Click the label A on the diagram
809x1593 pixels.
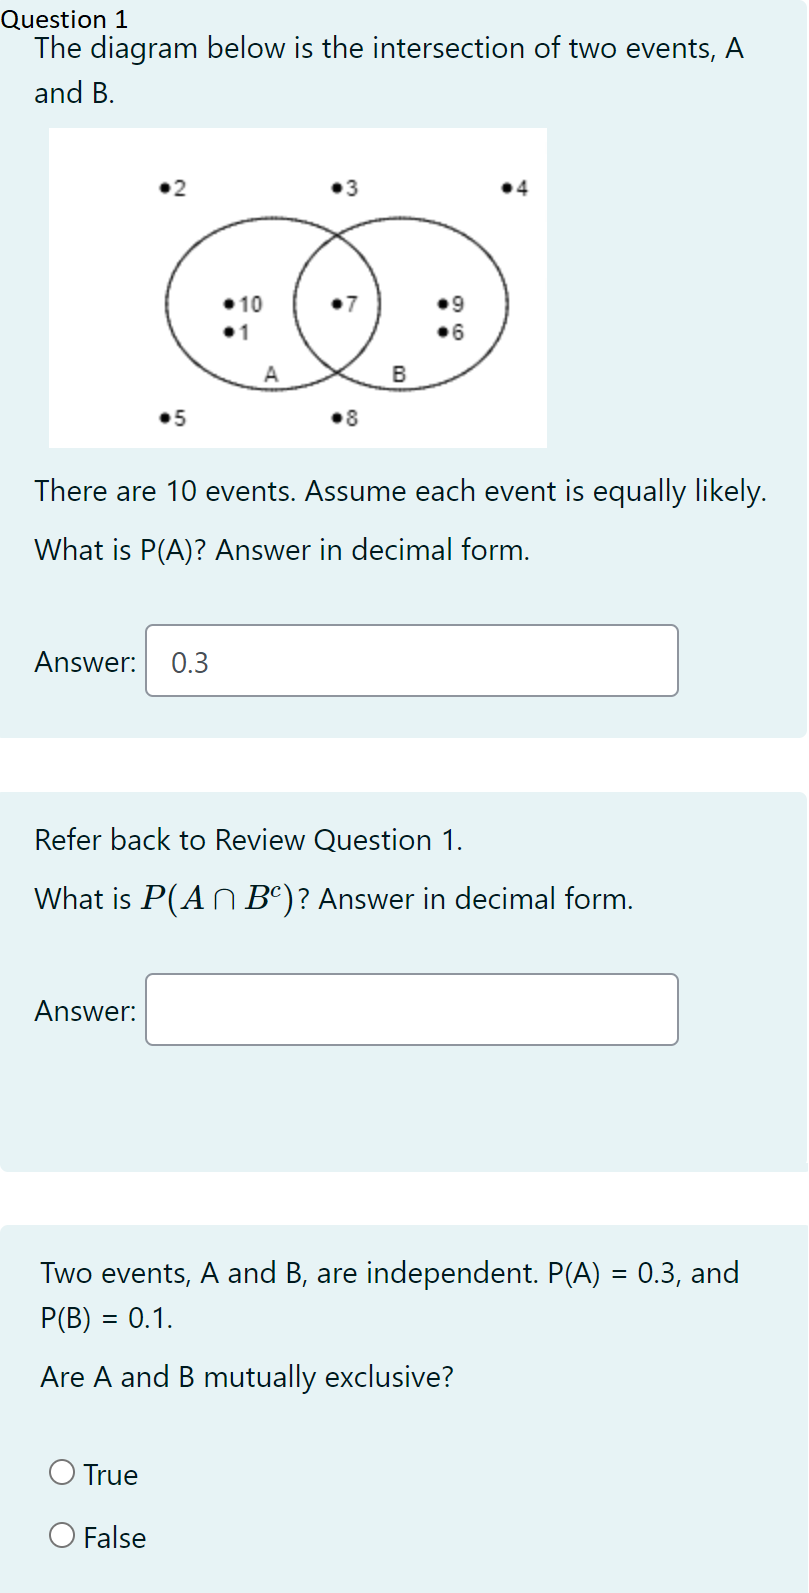coord(271,374)
